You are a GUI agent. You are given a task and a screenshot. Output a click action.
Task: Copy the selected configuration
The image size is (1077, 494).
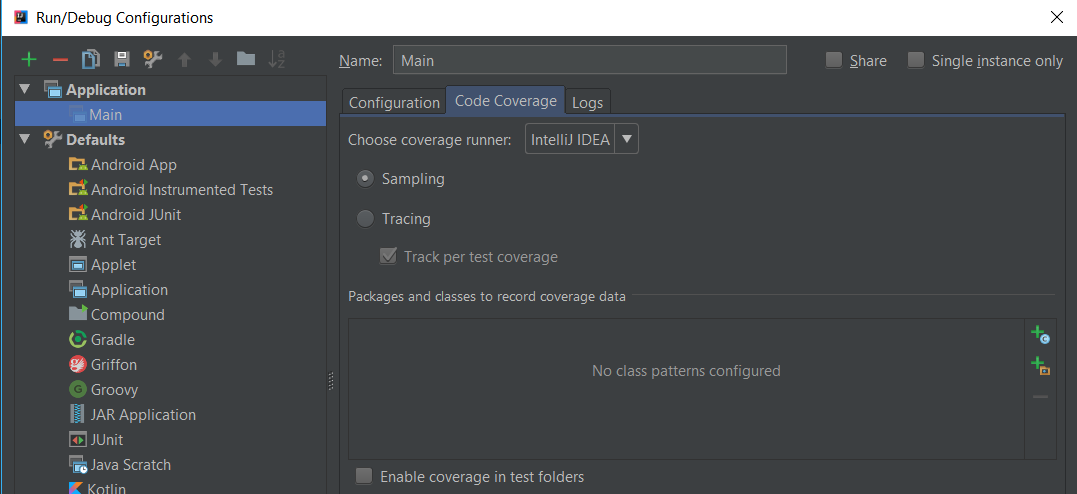pyautogui.click(x=91, y=60)
